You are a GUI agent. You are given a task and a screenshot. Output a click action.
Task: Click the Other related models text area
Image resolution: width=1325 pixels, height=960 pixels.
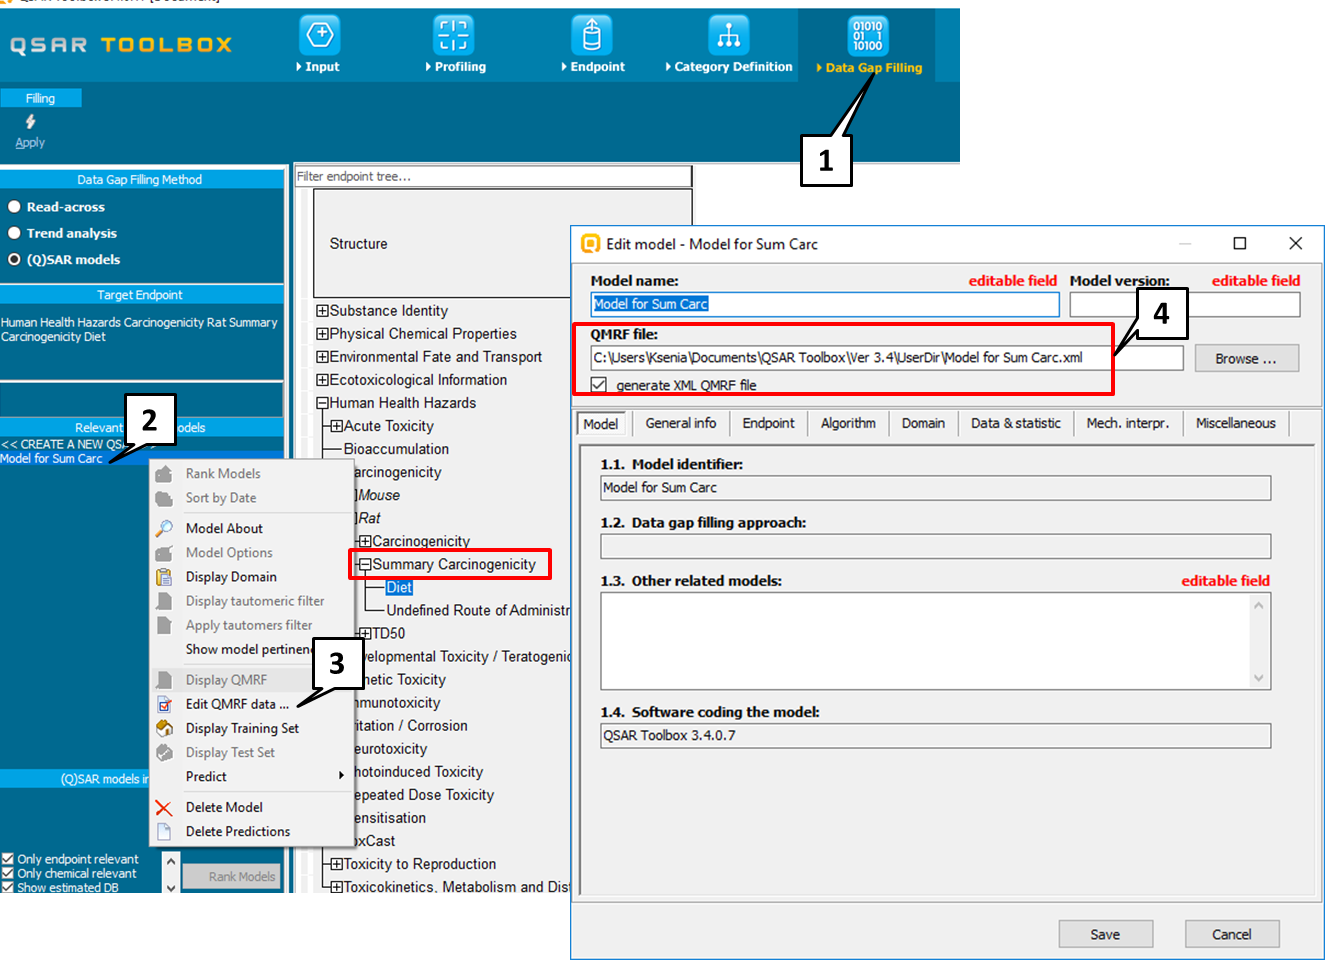click(926, 641)
